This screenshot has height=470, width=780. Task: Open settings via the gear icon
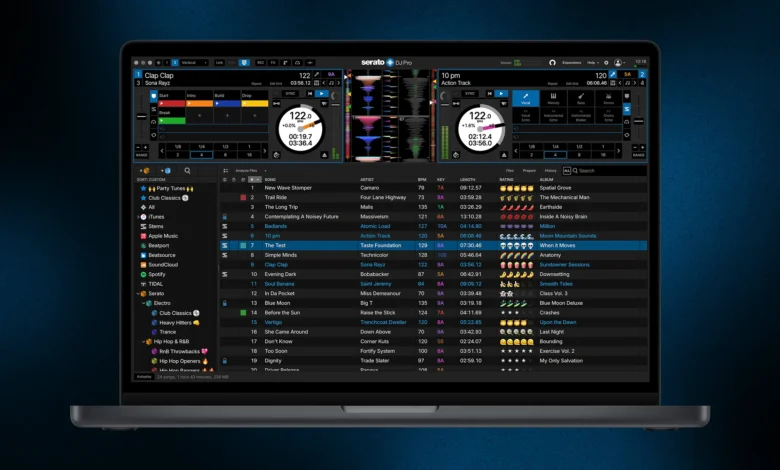pos(606,63)
